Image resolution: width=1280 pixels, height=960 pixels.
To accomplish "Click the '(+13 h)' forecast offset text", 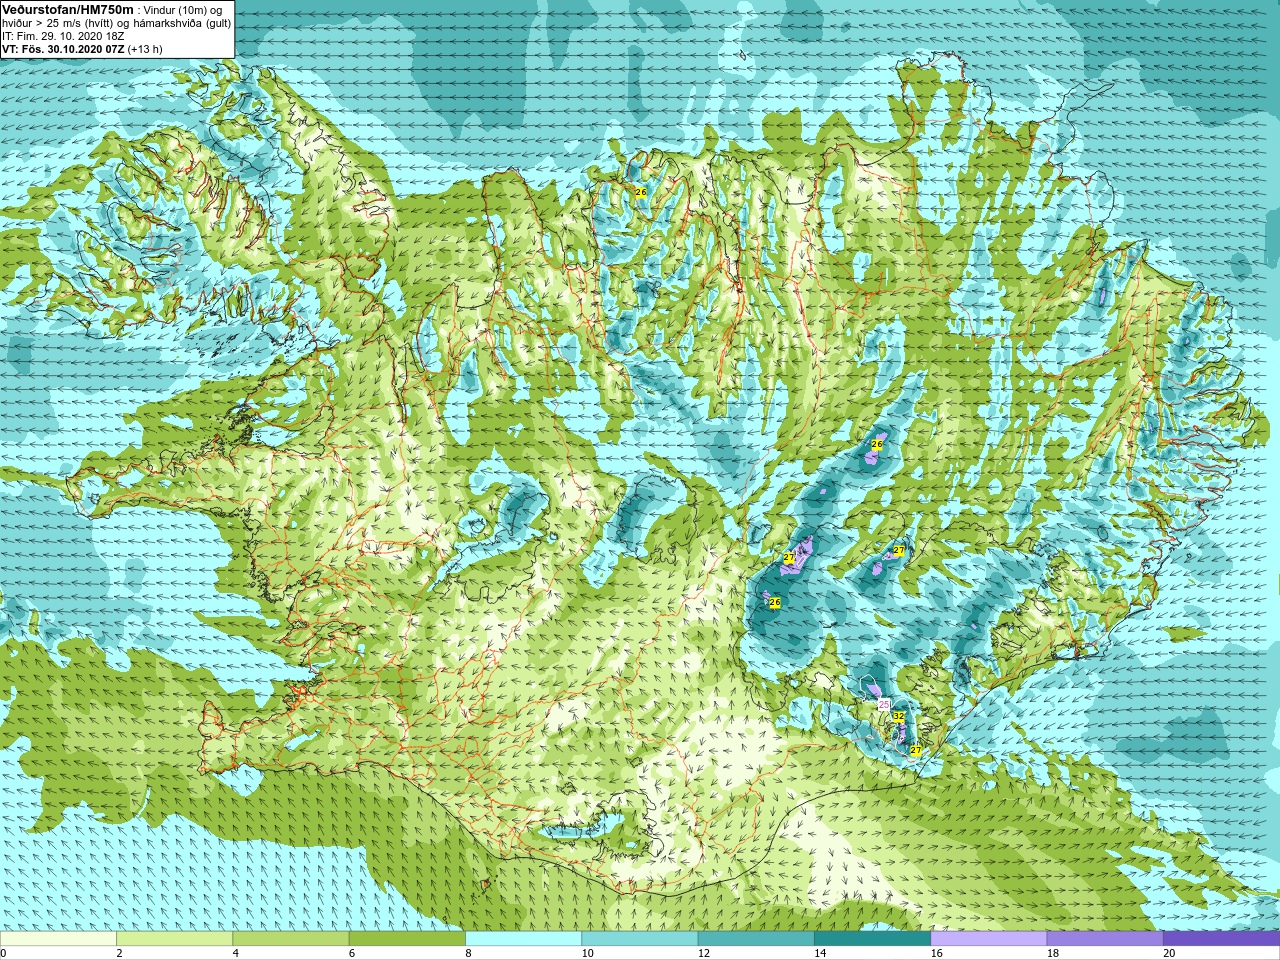I will point(144,48).
